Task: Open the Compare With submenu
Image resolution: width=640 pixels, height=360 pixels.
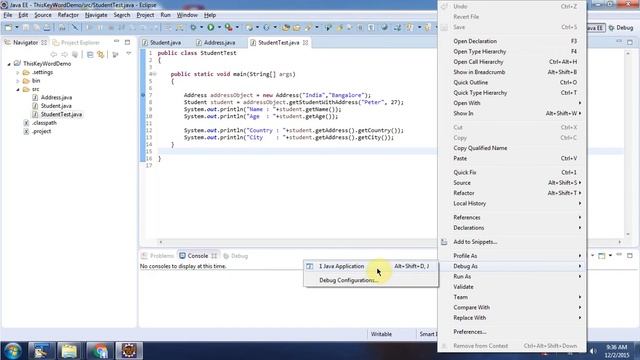Action: pyautogui.click(x=512, y=308)
